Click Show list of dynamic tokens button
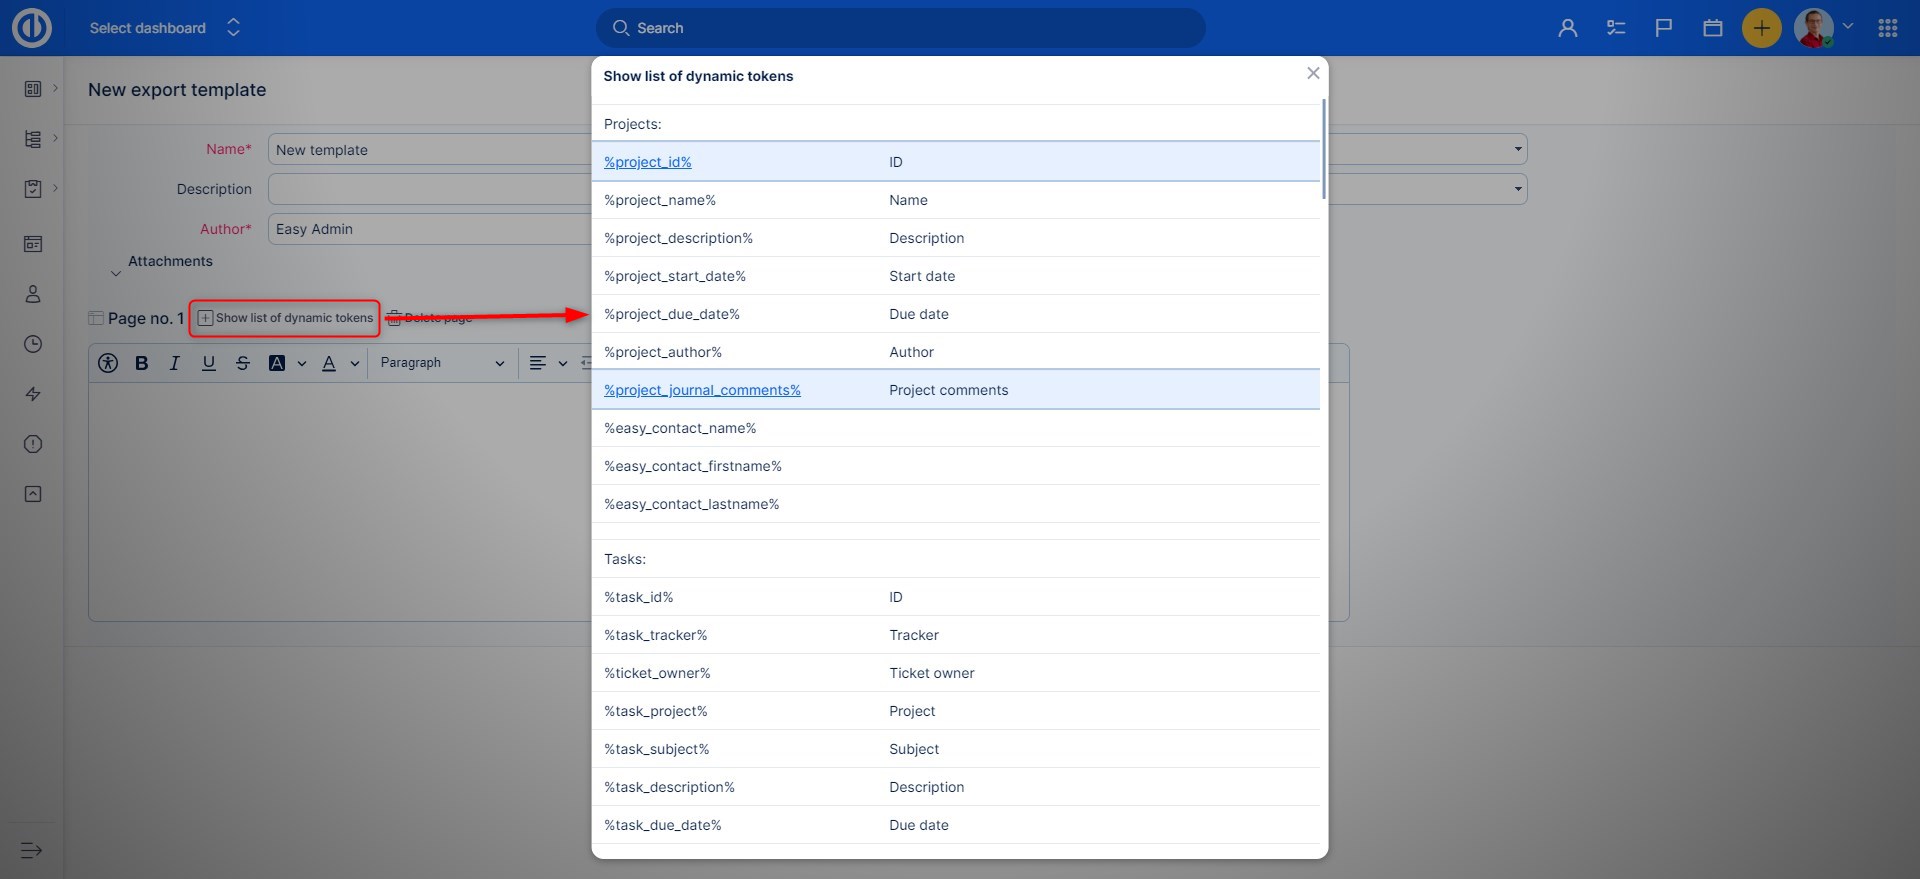The image size is (1920, 879). point(285,318)
